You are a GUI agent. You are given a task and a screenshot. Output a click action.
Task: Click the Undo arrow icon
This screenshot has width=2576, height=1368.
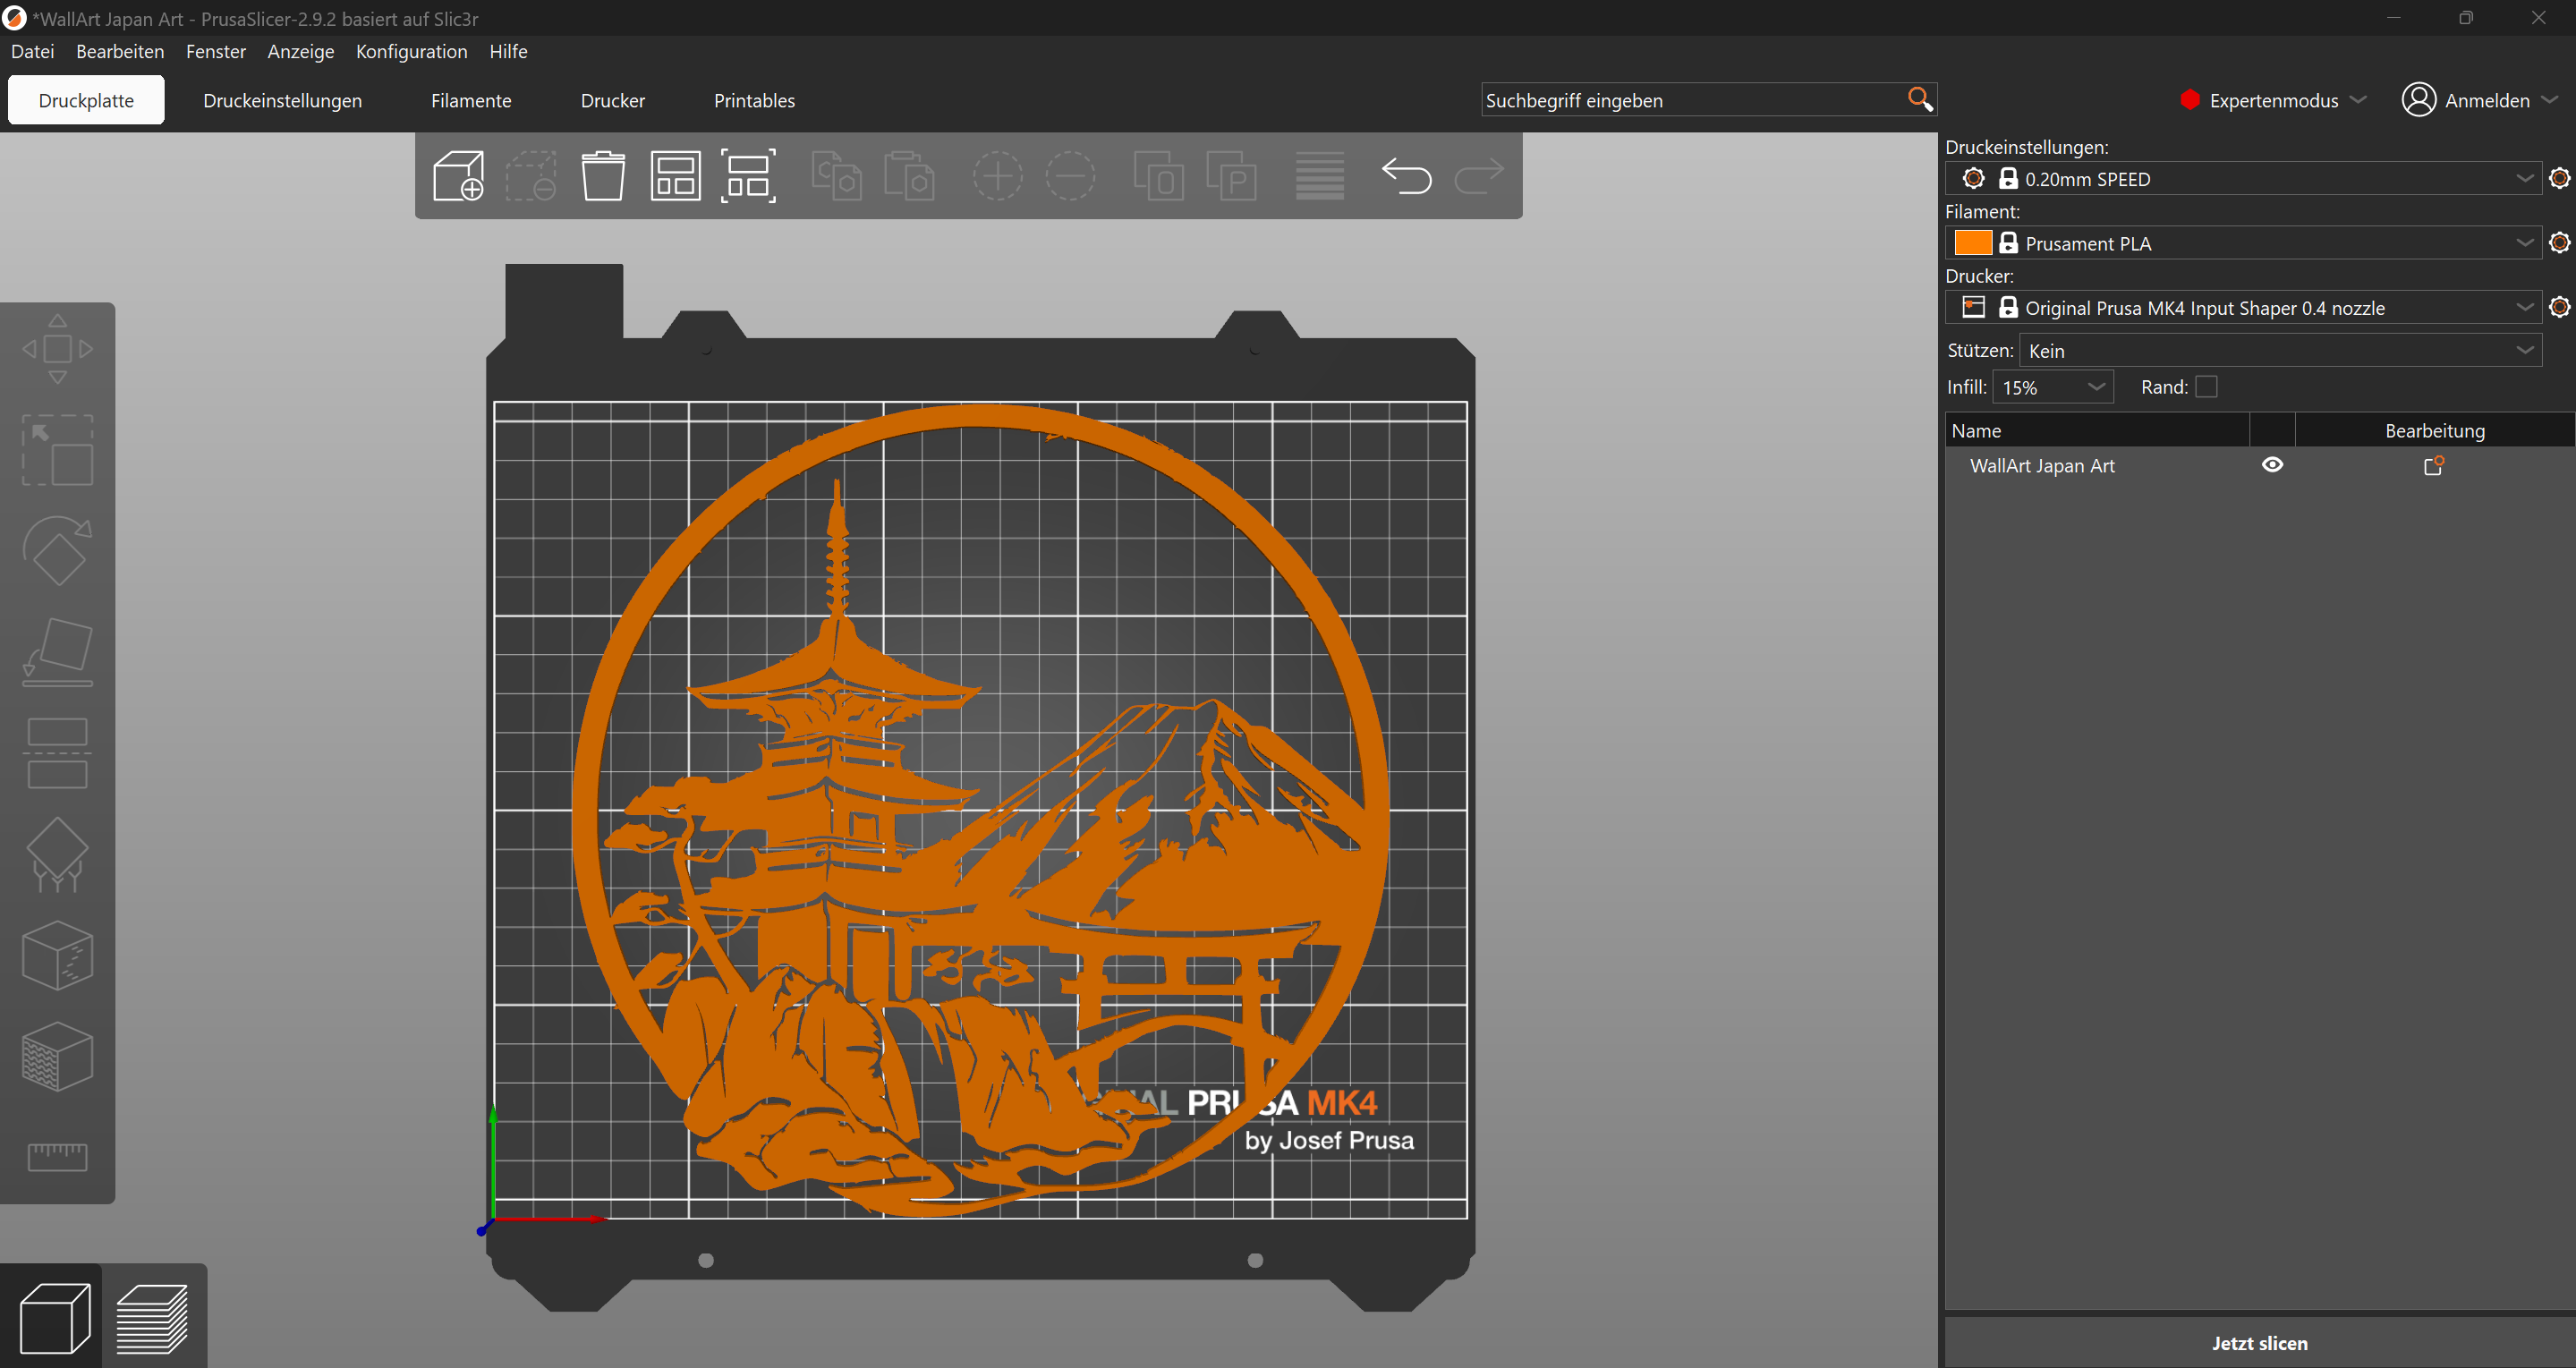point(1406,176)
